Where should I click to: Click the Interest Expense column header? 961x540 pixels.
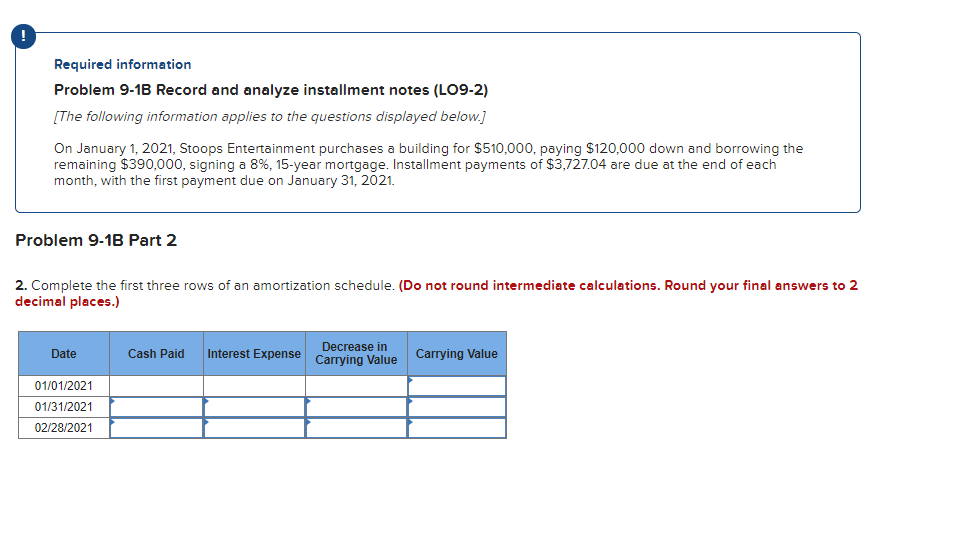pyautogui.click(x=254, y=354)
